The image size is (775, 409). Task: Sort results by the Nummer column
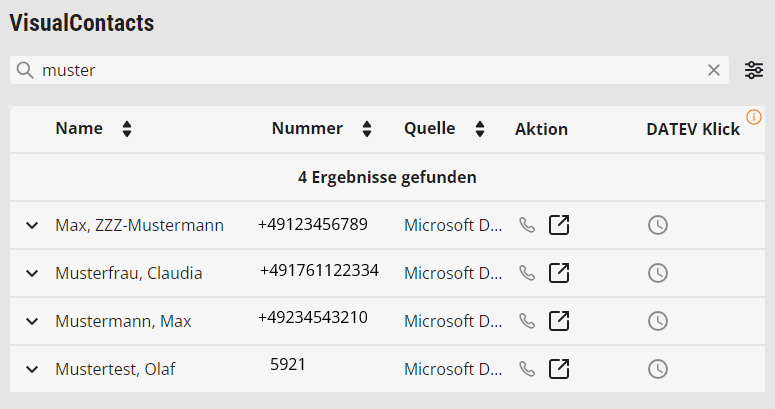(366, 129)
